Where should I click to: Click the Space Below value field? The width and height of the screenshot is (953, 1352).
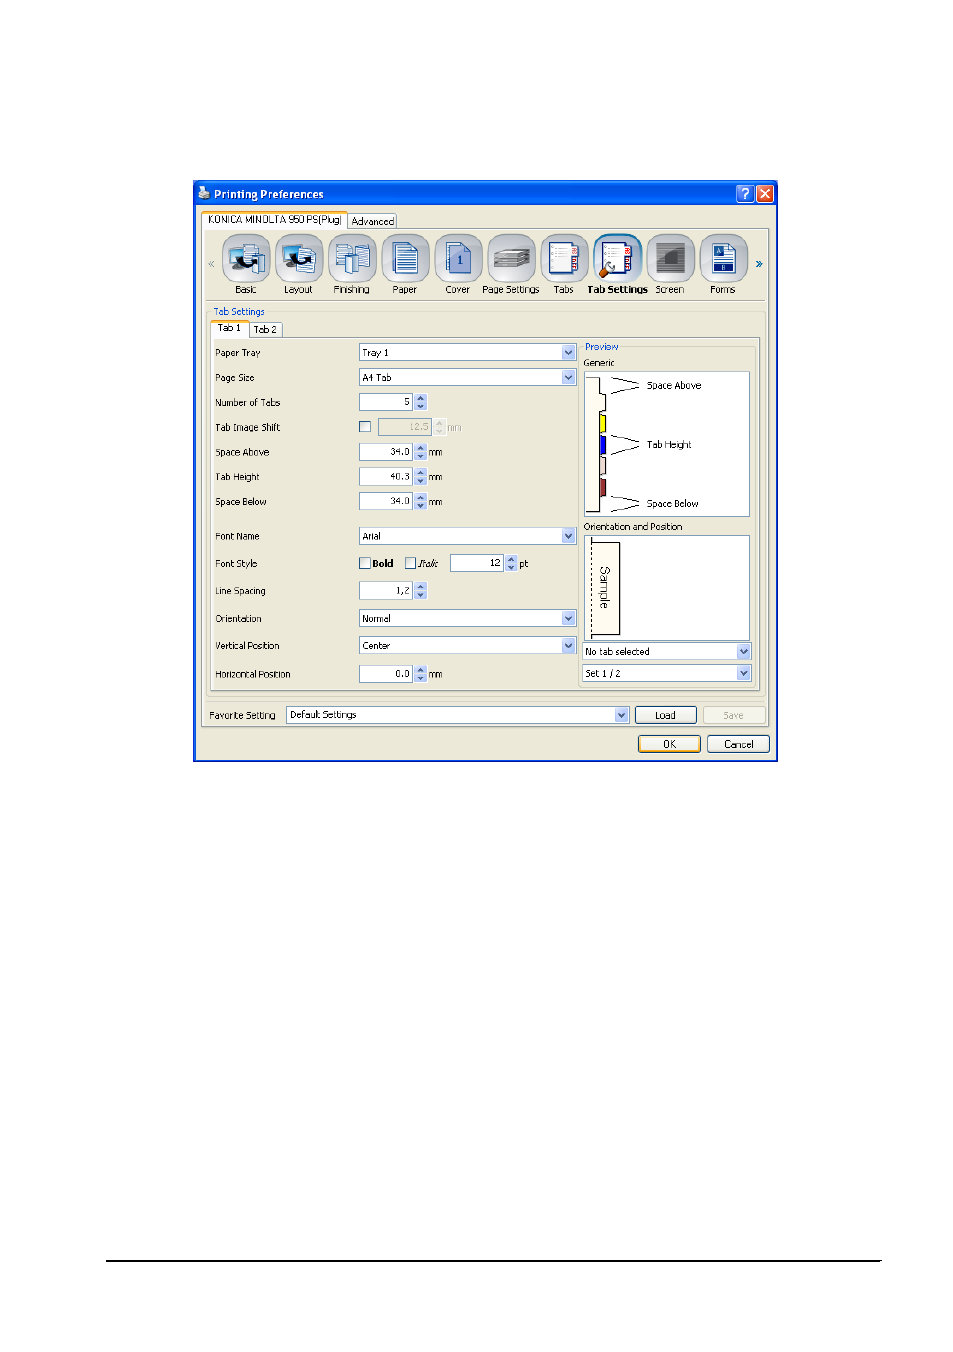point(386,501)
